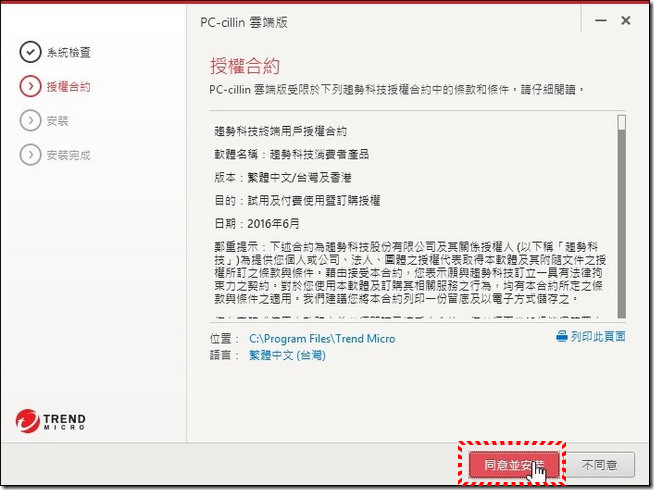The height and width of the screenshot is (490, 654).
Task: Select the 安裝完成 sidebar step label
Action: click(68, 155)
